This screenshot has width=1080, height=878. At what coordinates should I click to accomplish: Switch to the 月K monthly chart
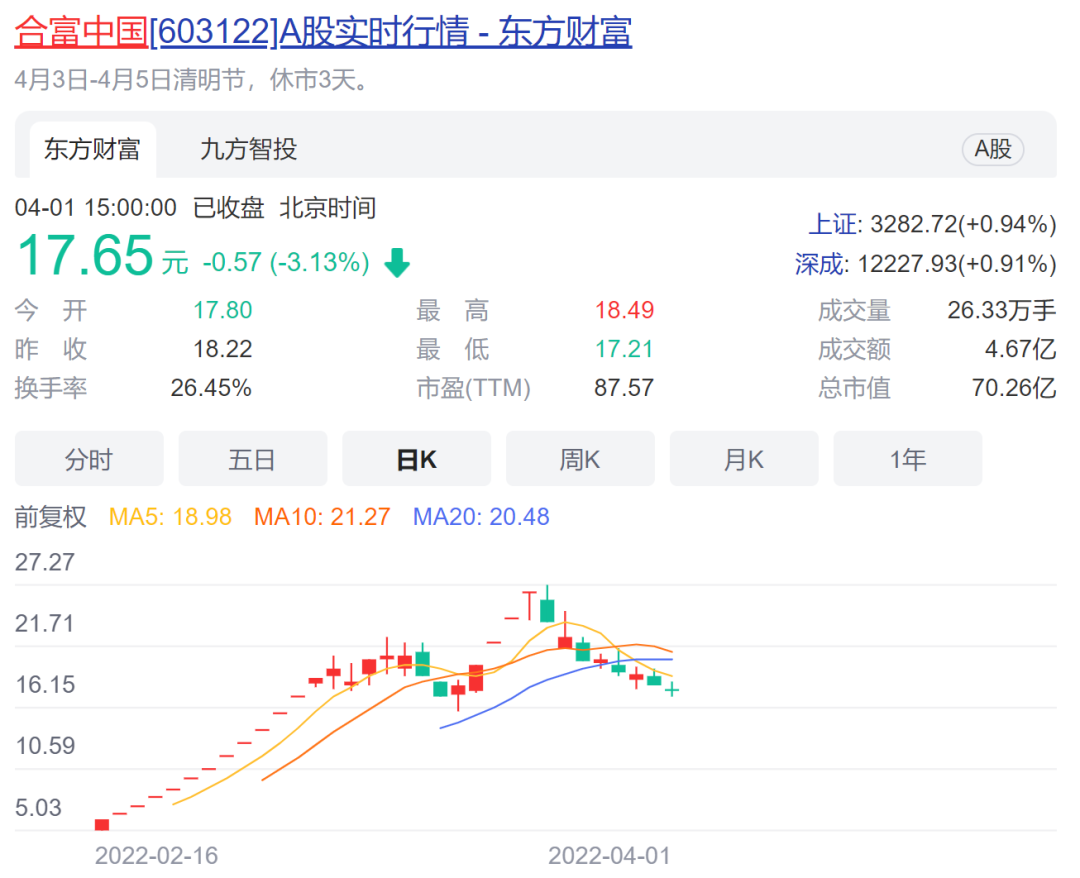pos(743,459)
